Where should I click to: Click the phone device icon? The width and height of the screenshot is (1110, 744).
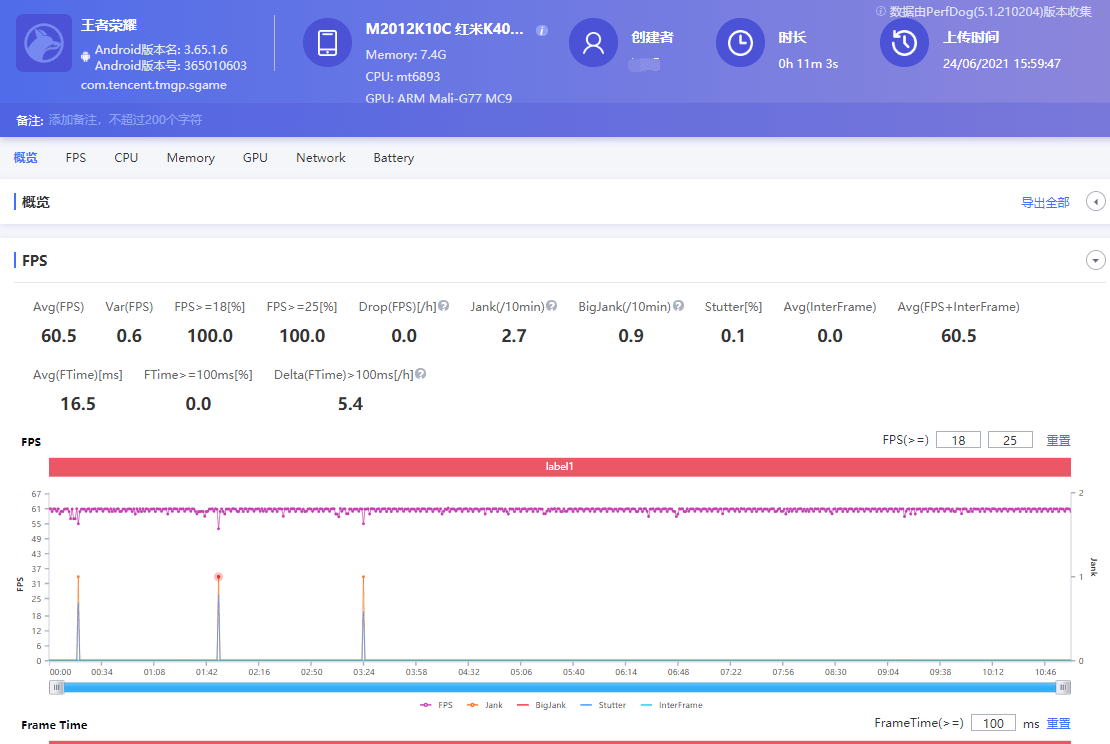(x=327, y=42)
